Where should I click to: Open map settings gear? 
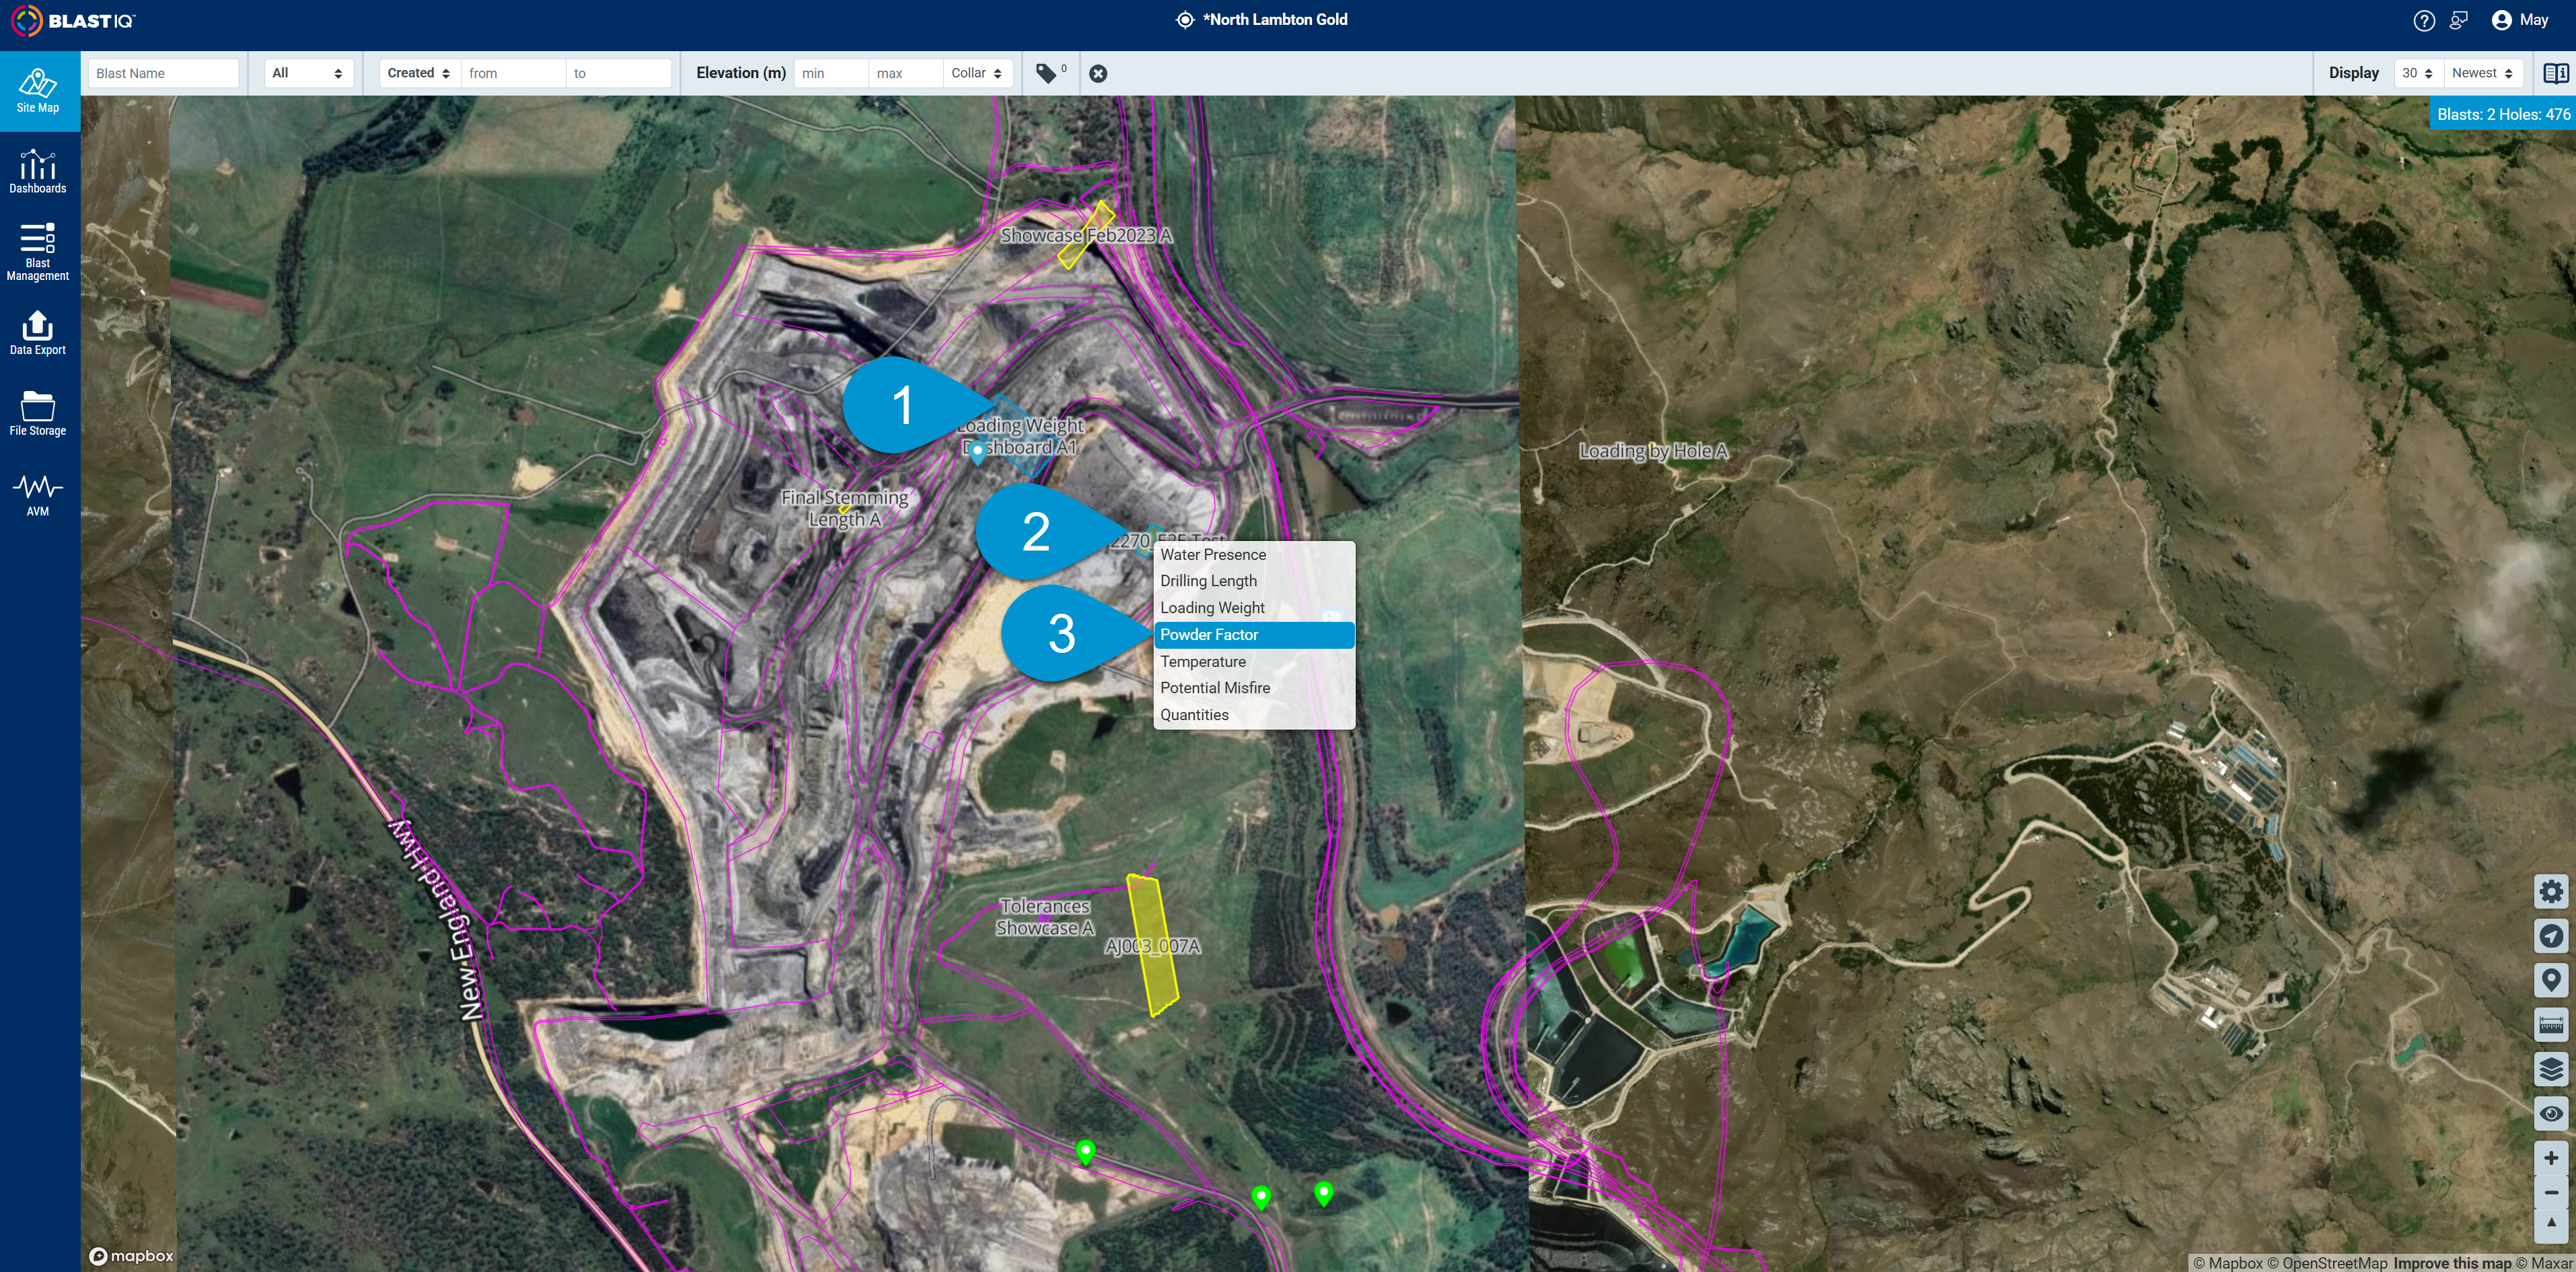(2551, 892)
